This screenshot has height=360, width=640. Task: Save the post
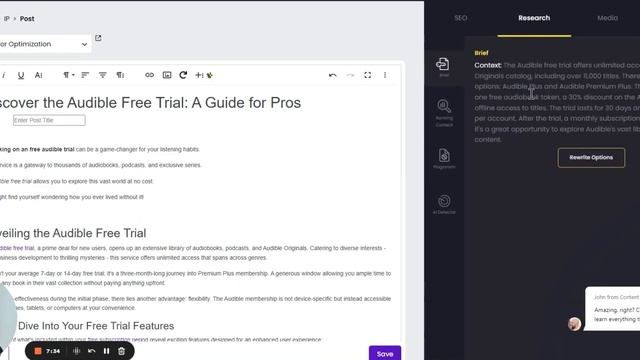384,353
